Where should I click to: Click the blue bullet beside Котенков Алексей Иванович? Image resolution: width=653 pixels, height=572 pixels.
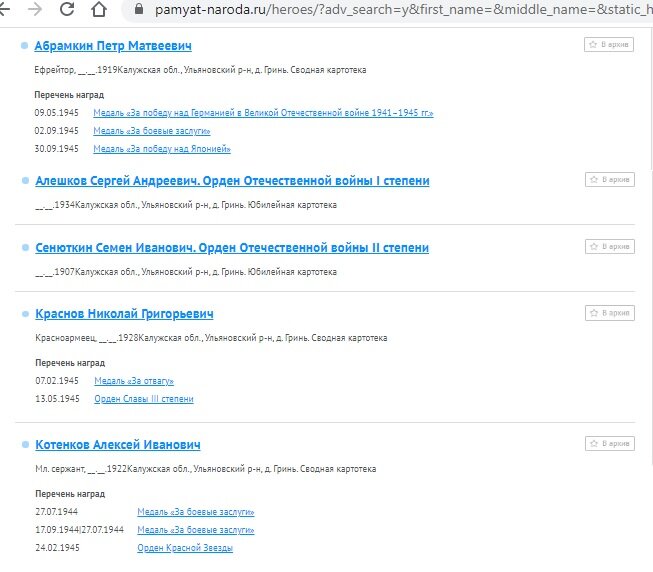[x=25, y=444]
